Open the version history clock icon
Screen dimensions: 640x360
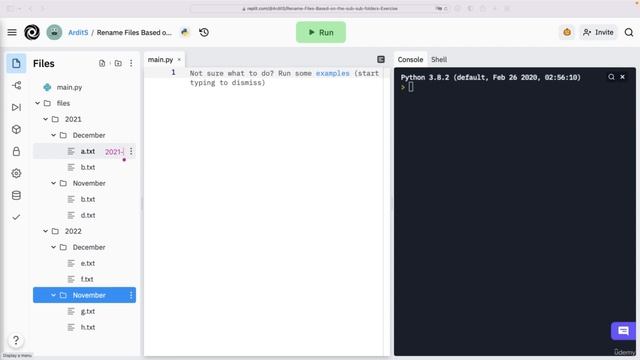(x=204, y=32)
